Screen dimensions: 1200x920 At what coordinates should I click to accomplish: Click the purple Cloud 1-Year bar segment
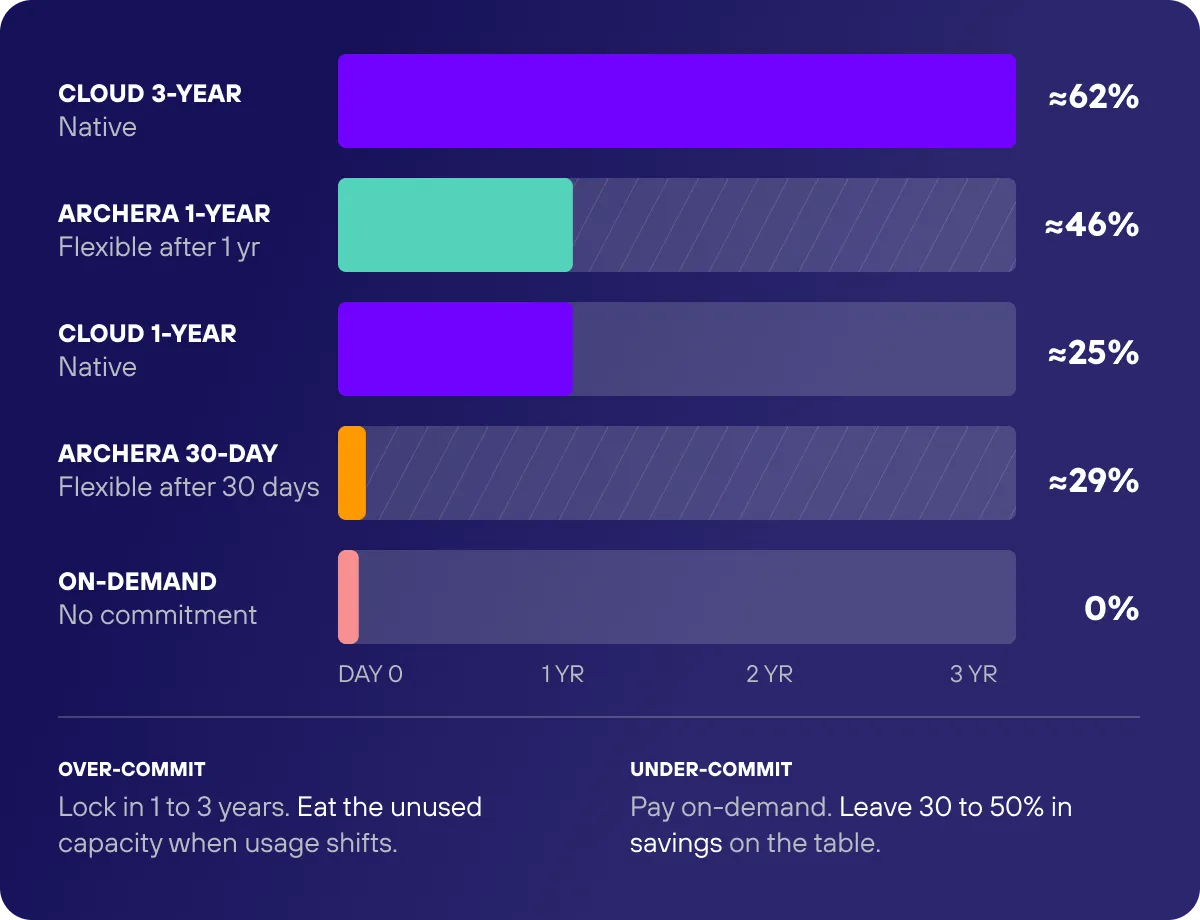pyautogui.click(x=455, y=349)
